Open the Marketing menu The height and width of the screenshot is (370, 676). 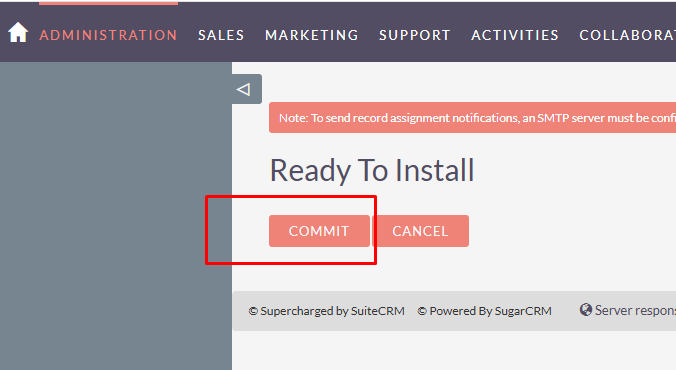312,35
